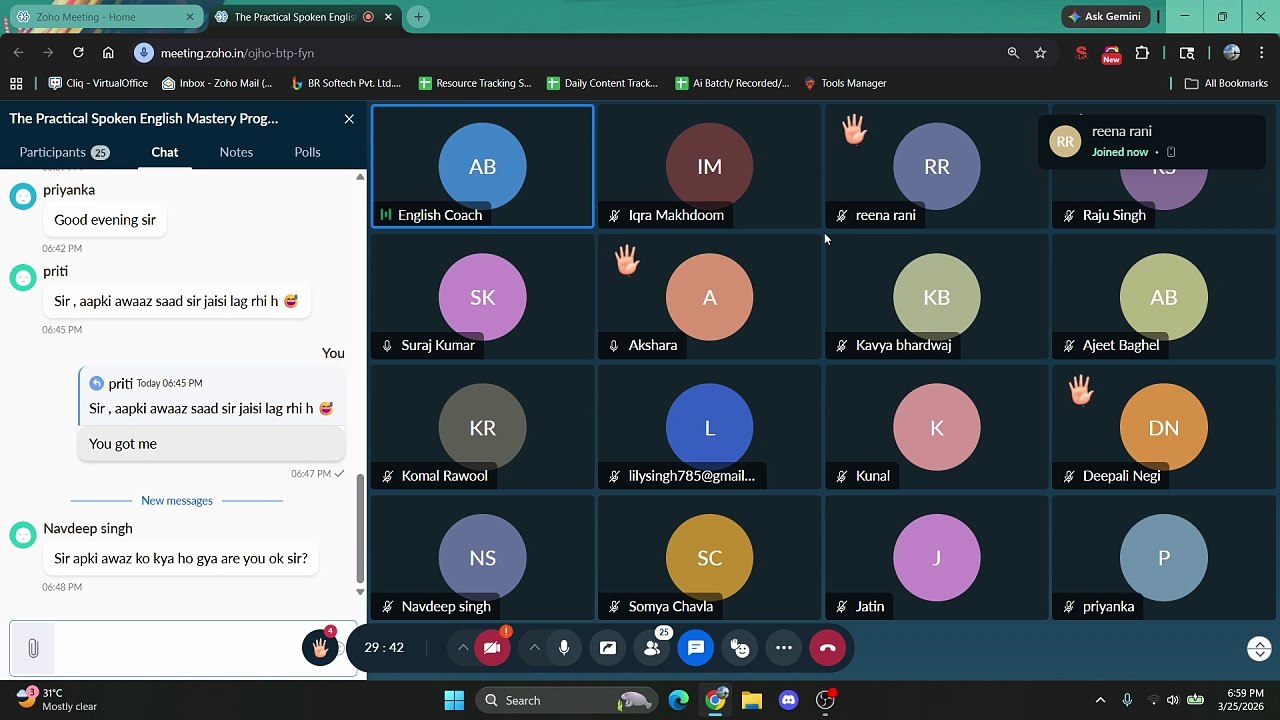Select the Chat tab
Viewport: 1280px width, 720px height.
tap(165, 152)
